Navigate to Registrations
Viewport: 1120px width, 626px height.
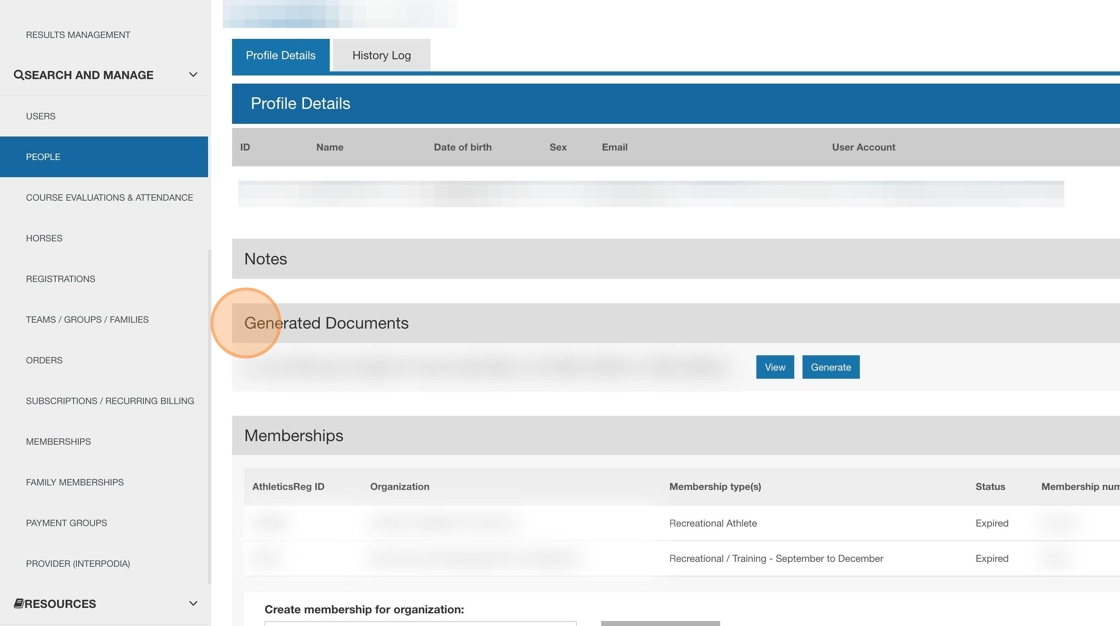pyautogui.click(x=60, y=279)
